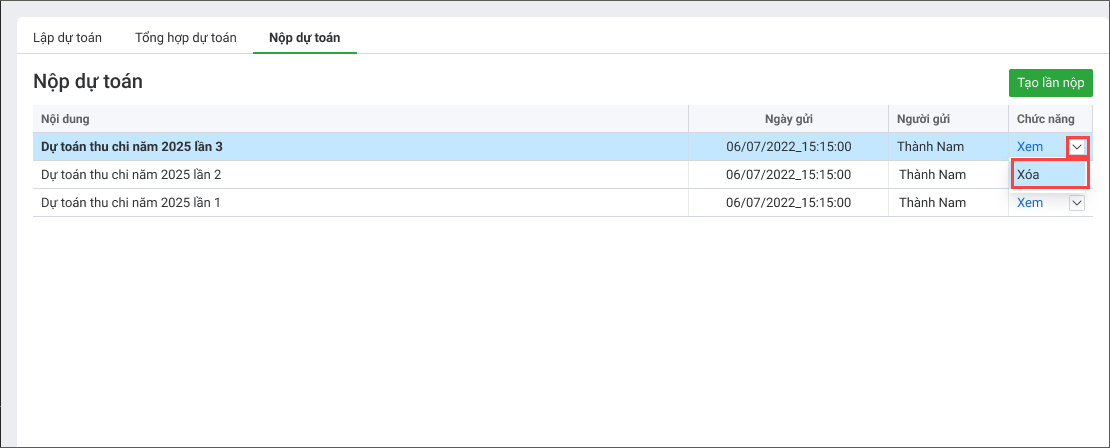Select the Nộp dự toán tab
The width and height of the screenshot is (1110, 448).
(304, 38)
